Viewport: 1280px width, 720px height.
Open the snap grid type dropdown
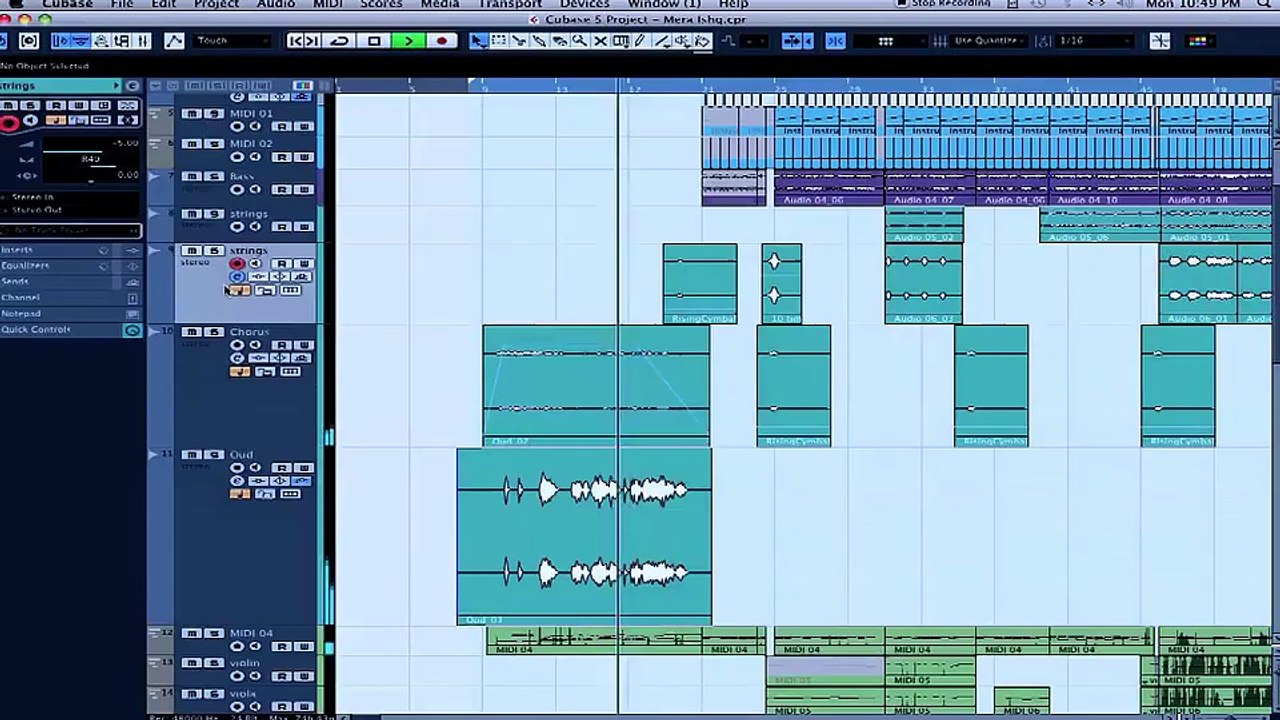pos(888,41)
